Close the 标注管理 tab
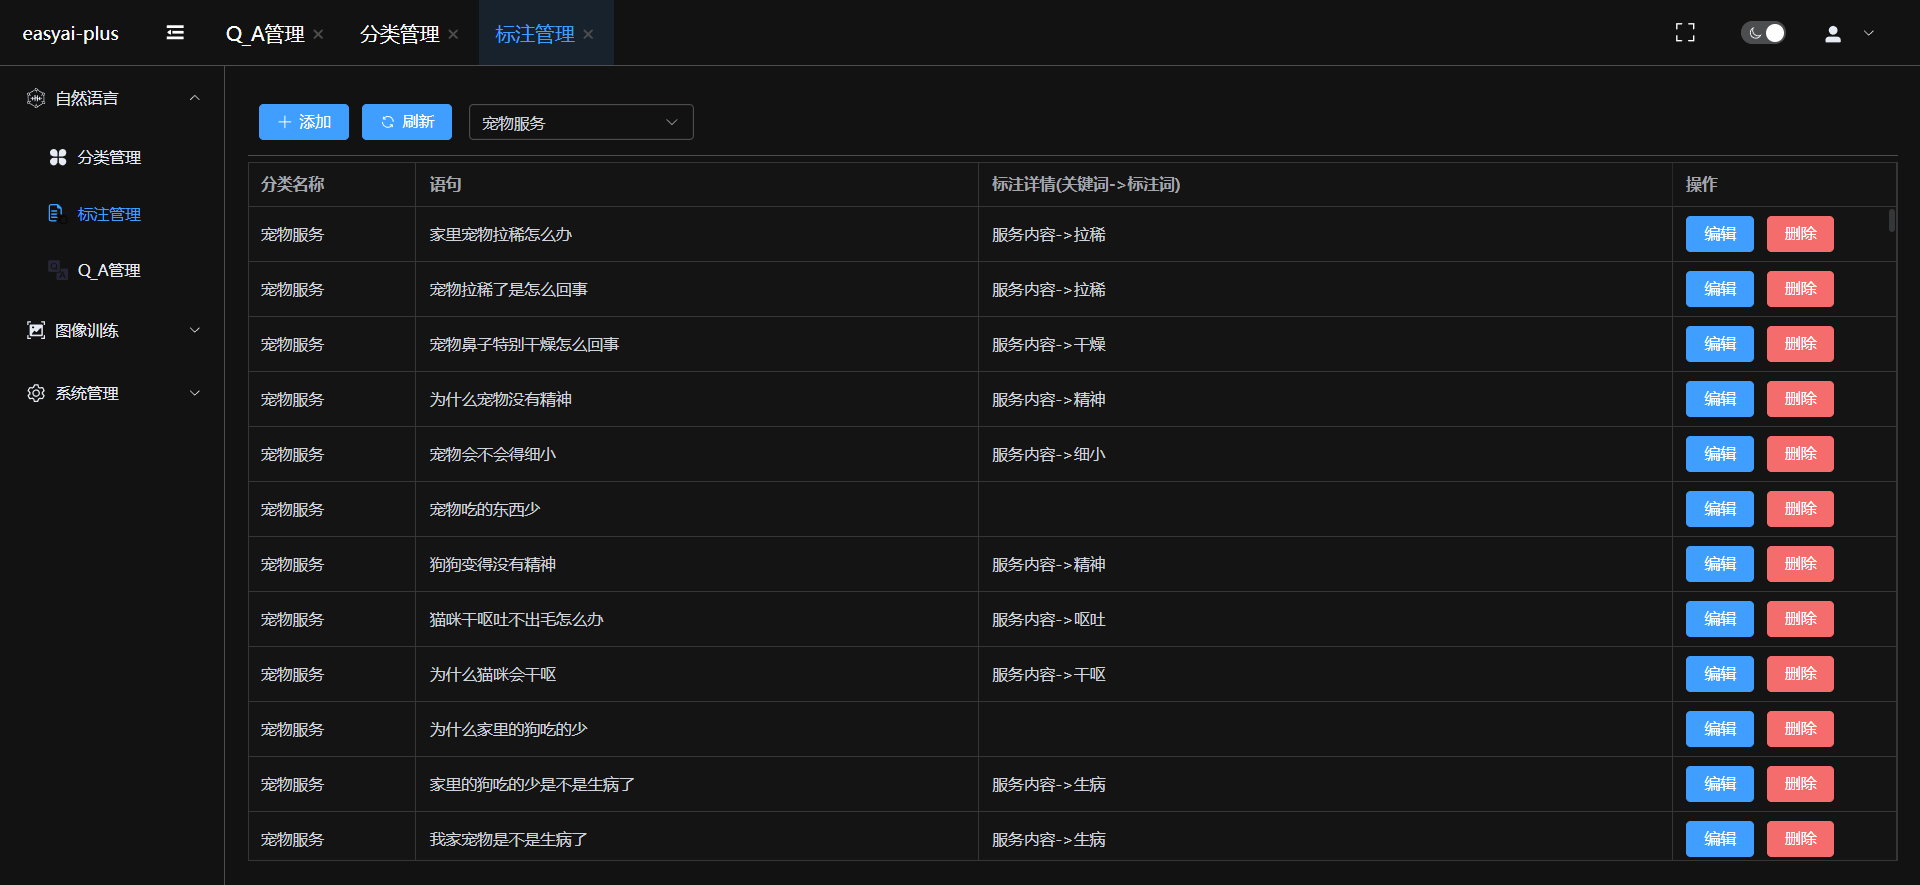Image resolution: width=1920 pixels, height=885 pixels. tap(588, 34)
